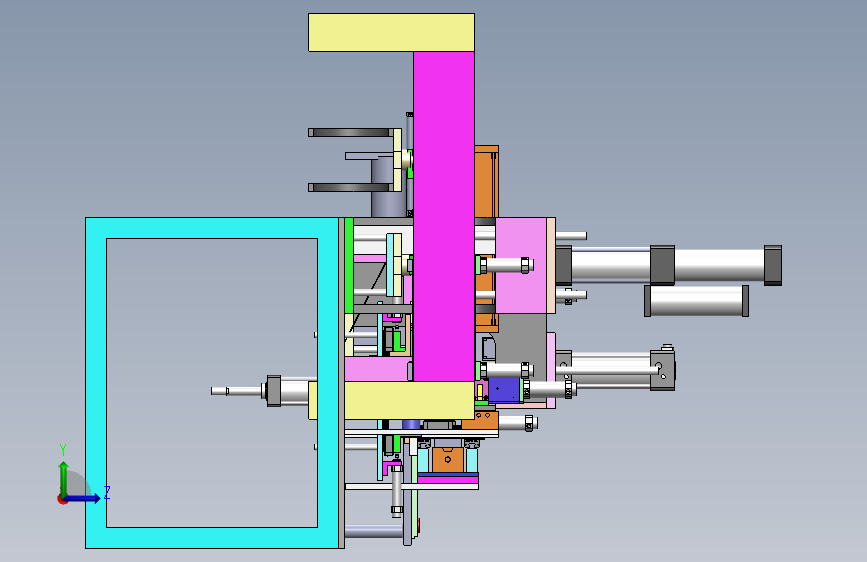Select the gray cylindrical post above the frame
This screenshot has width=867, height=562.
[388, 188]
